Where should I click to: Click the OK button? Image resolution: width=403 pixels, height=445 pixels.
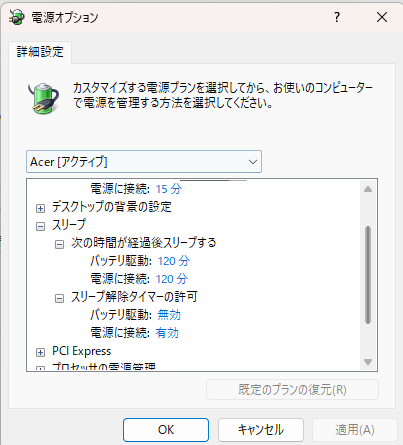point(166,430)
